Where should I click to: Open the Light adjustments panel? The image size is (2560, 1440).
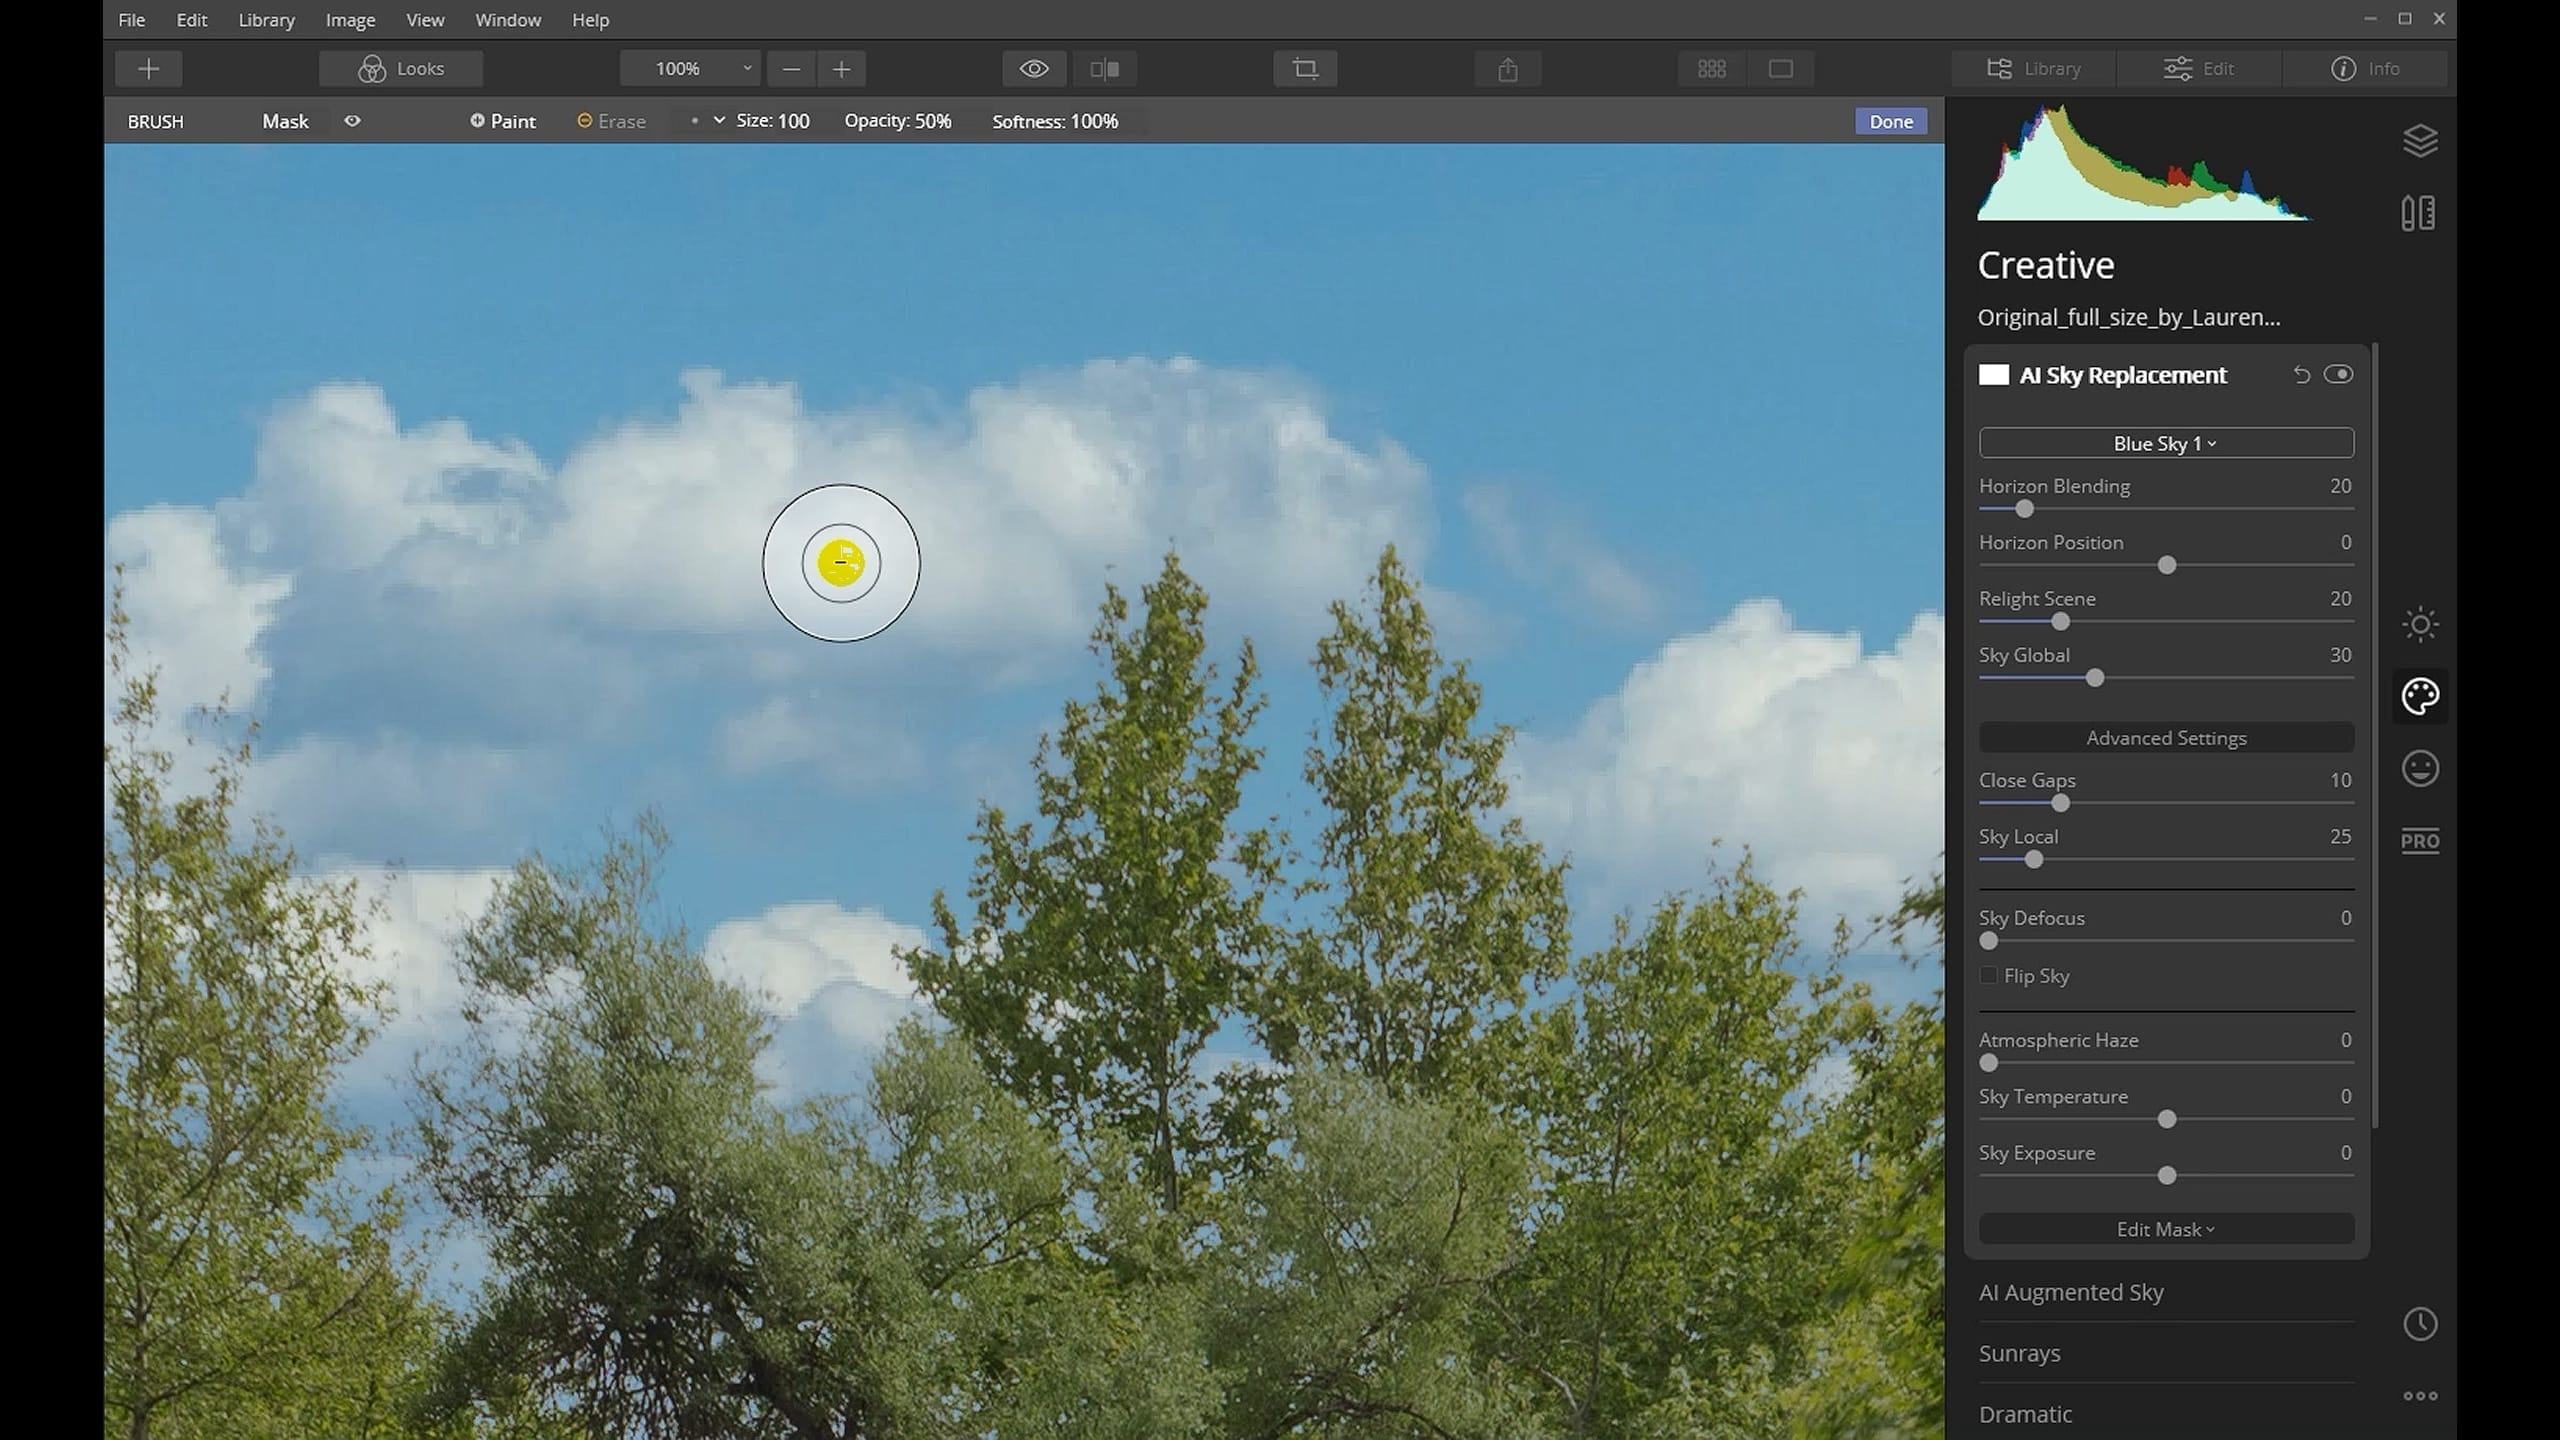[2419, 624]
